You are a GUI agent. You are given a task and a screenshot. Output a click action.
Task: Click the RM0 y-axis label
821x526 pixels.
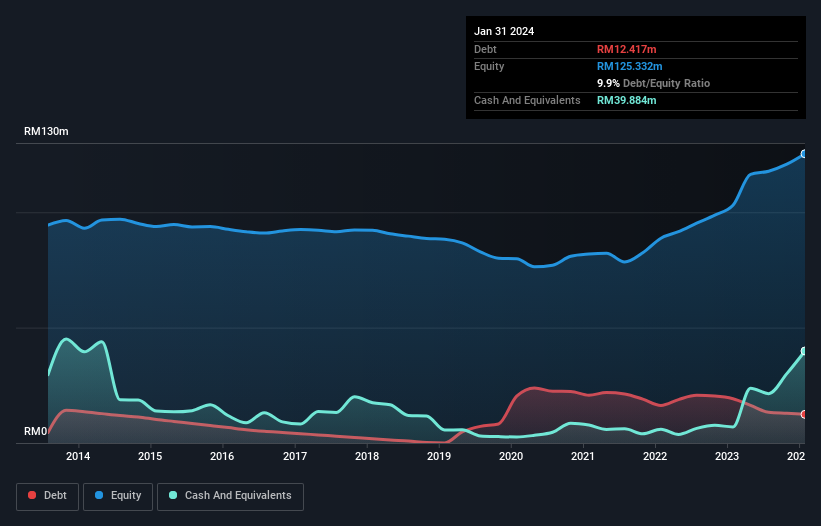point(36,432)
